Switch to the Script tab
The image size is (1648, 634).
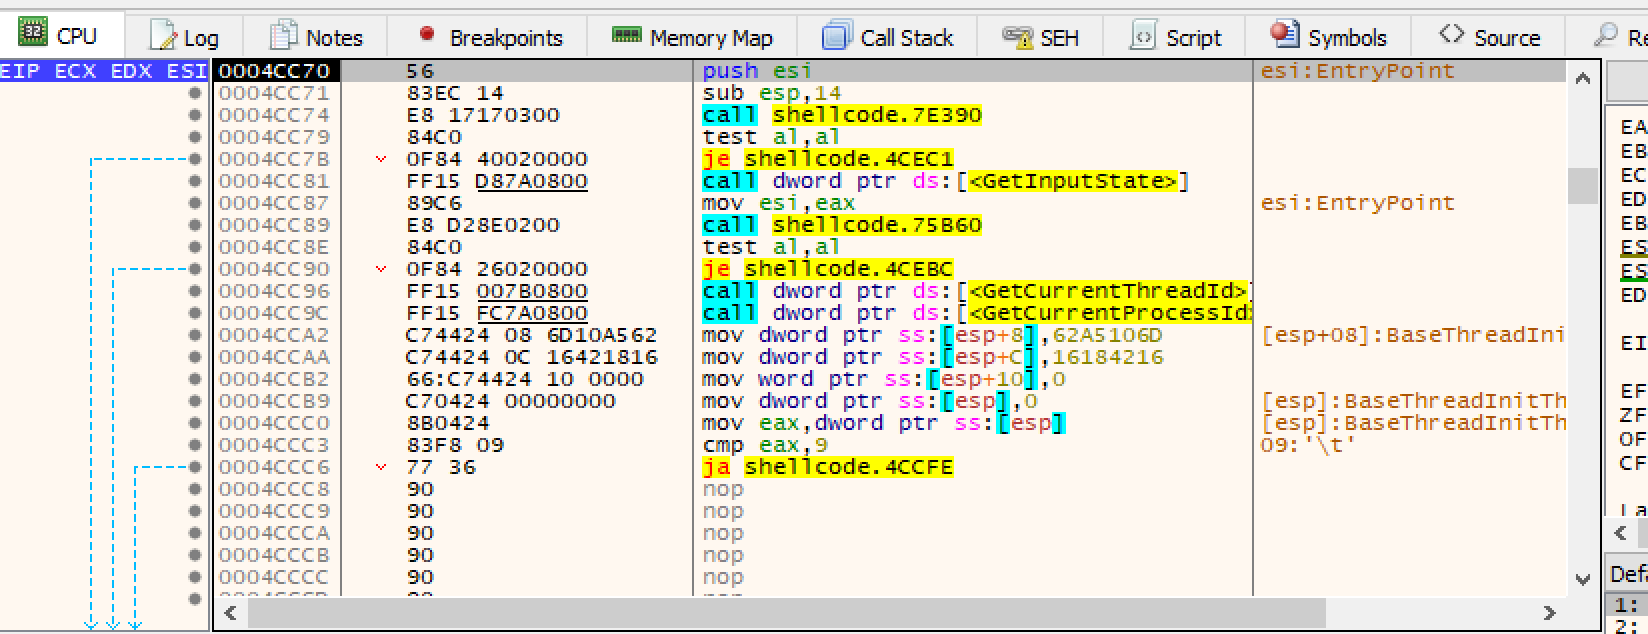tap(1176, 38)
